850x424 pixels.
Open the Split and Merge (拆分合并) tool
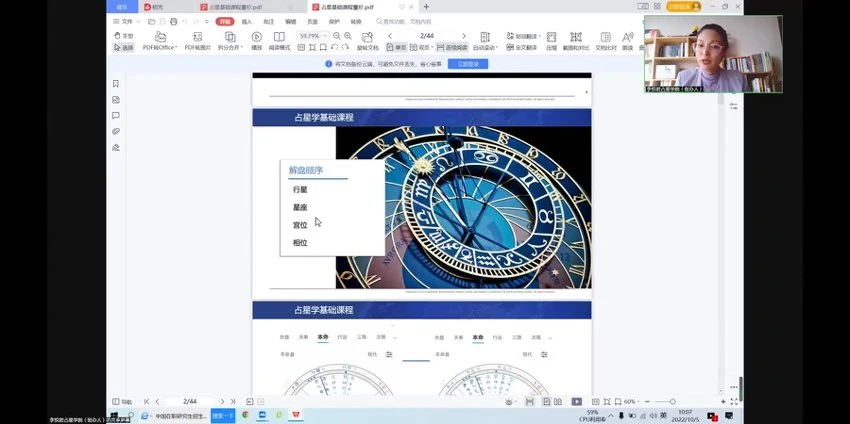230,41
